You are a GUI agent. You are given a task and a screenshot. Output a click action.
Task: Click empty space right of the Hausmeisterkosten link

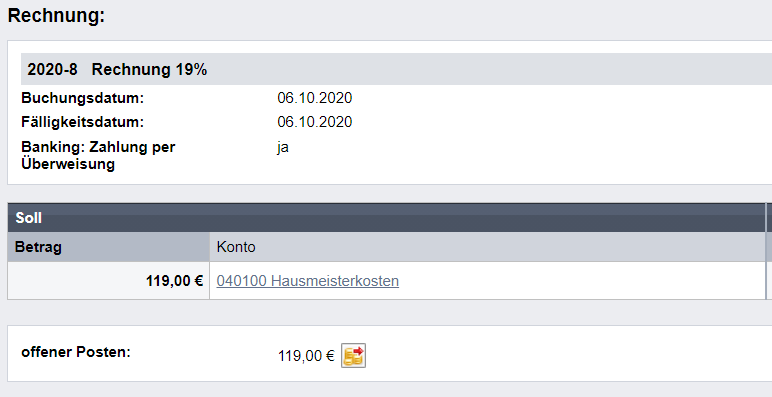coord(581,281)
